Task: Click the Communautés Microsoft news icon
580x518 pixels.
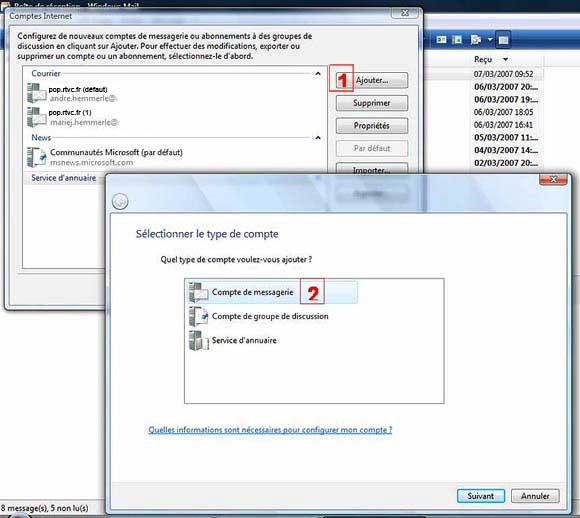Action: coord(36,157)
